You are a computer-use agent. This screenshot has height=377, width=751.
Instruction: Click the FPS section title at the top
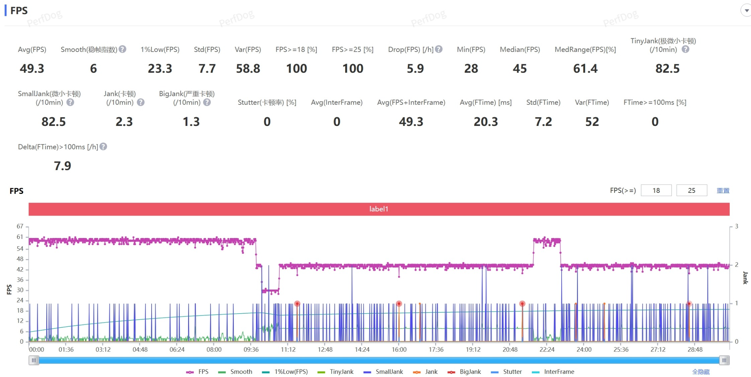tap(19, 11)
